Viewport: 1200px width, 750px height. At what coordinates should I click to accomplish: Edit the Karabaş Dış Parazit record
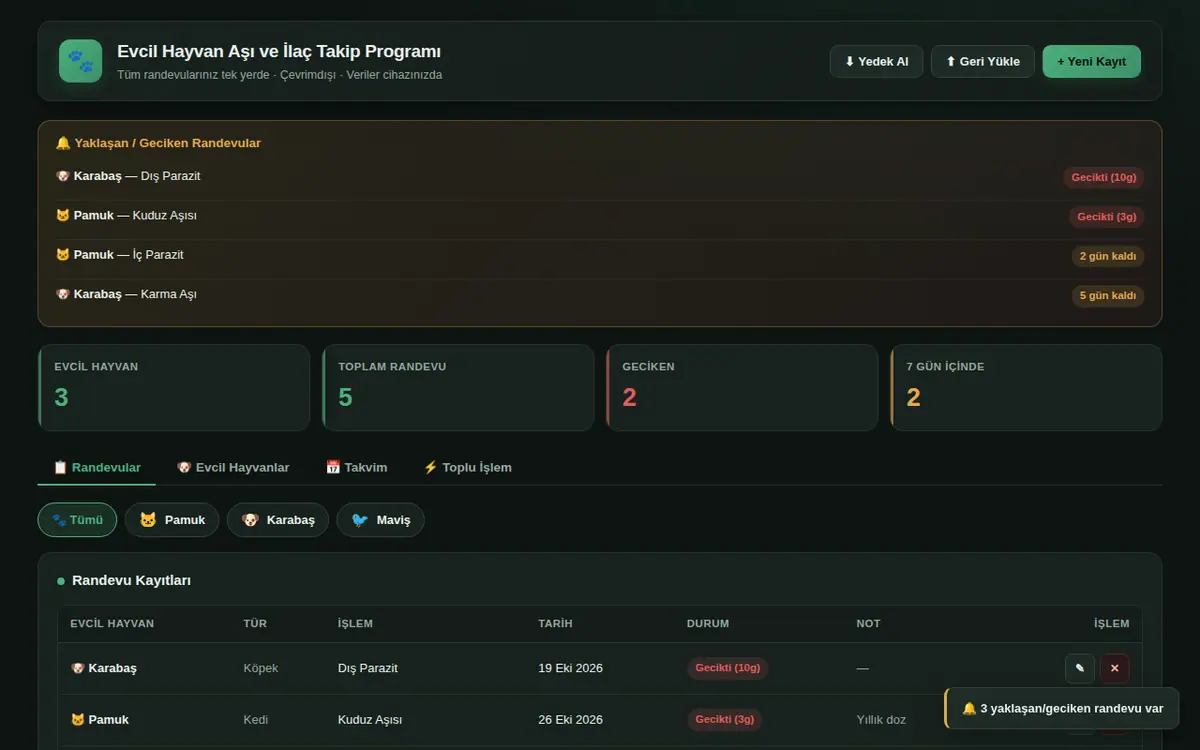point(1080,668)
